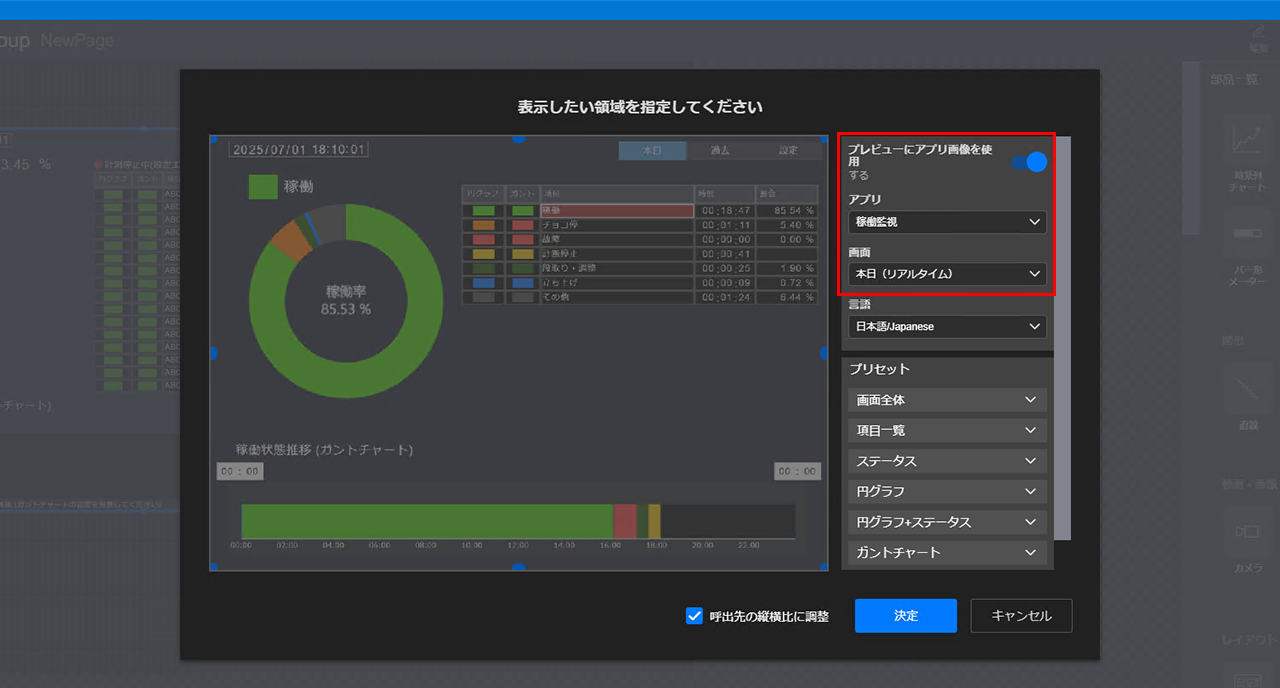Switch to the 設定 tab in preview

point(788,151)
